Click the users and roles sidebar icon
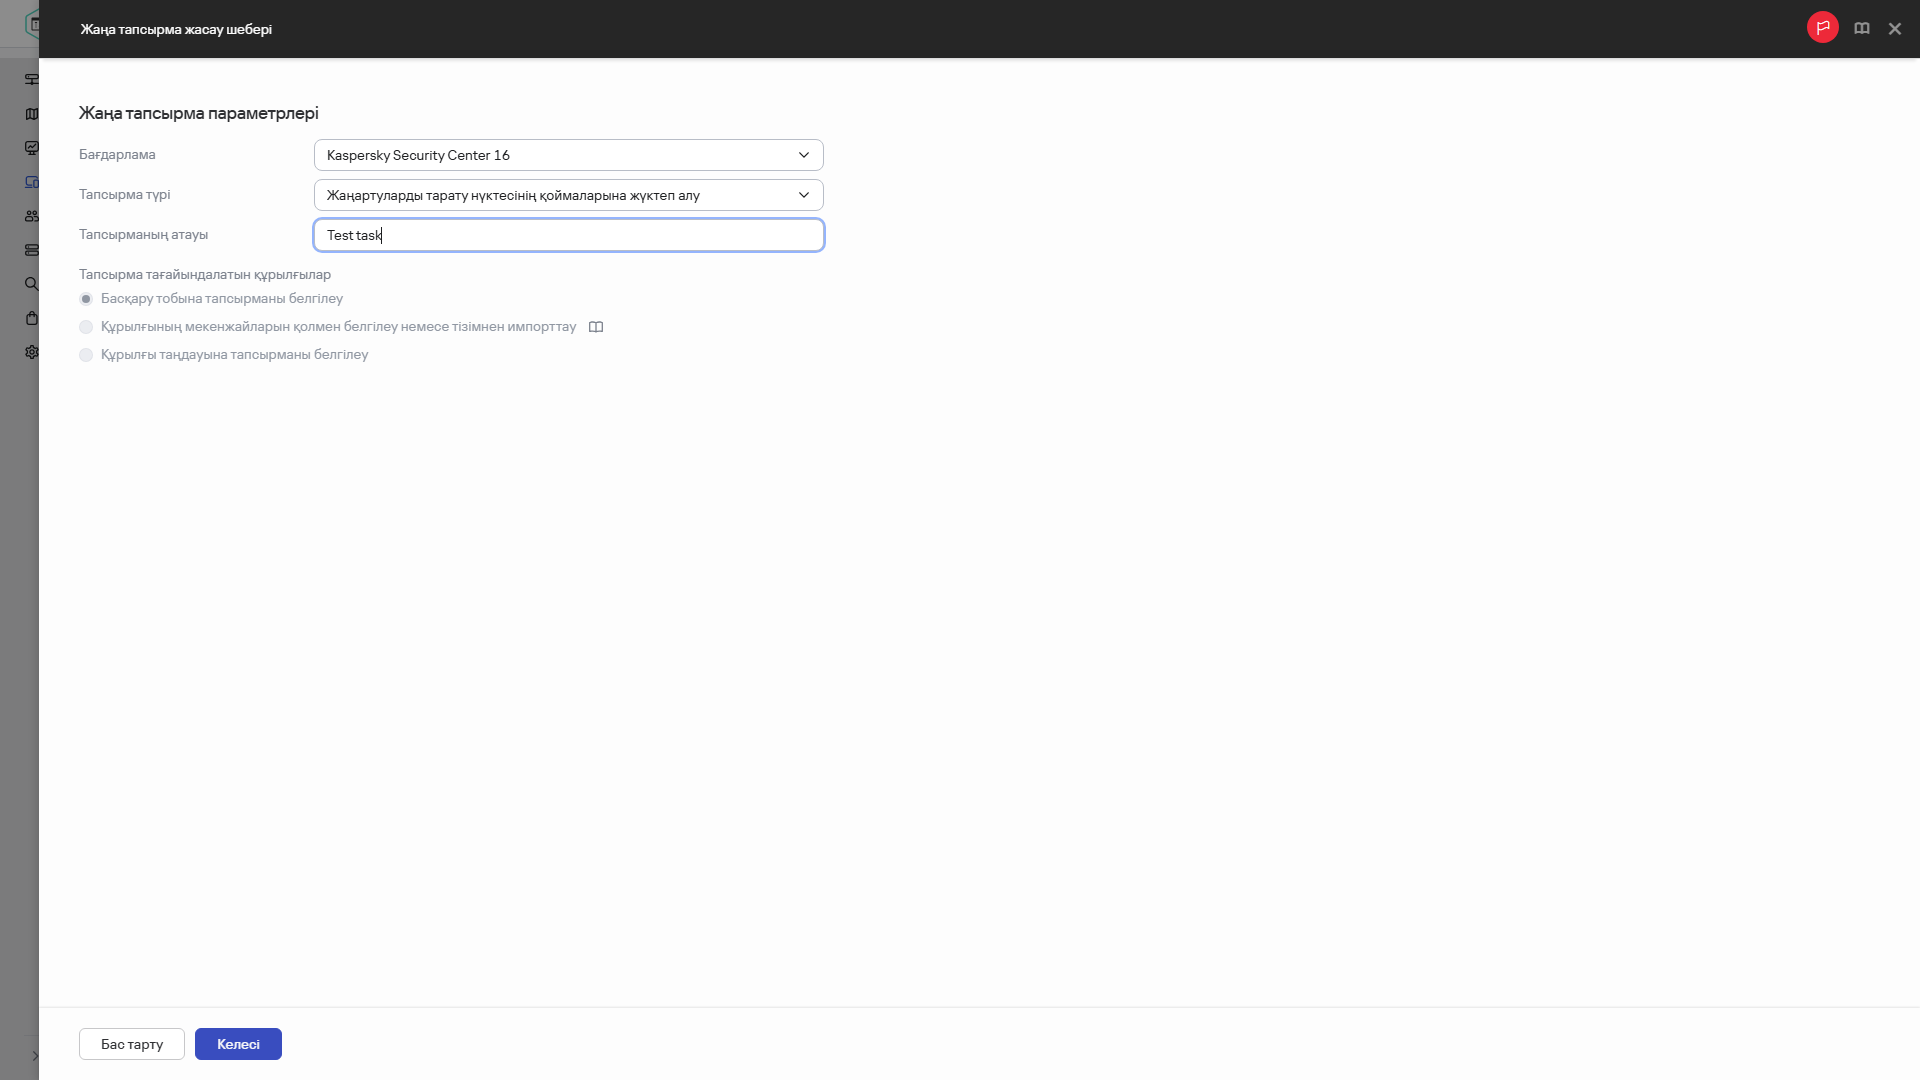 tap(32, 216)
